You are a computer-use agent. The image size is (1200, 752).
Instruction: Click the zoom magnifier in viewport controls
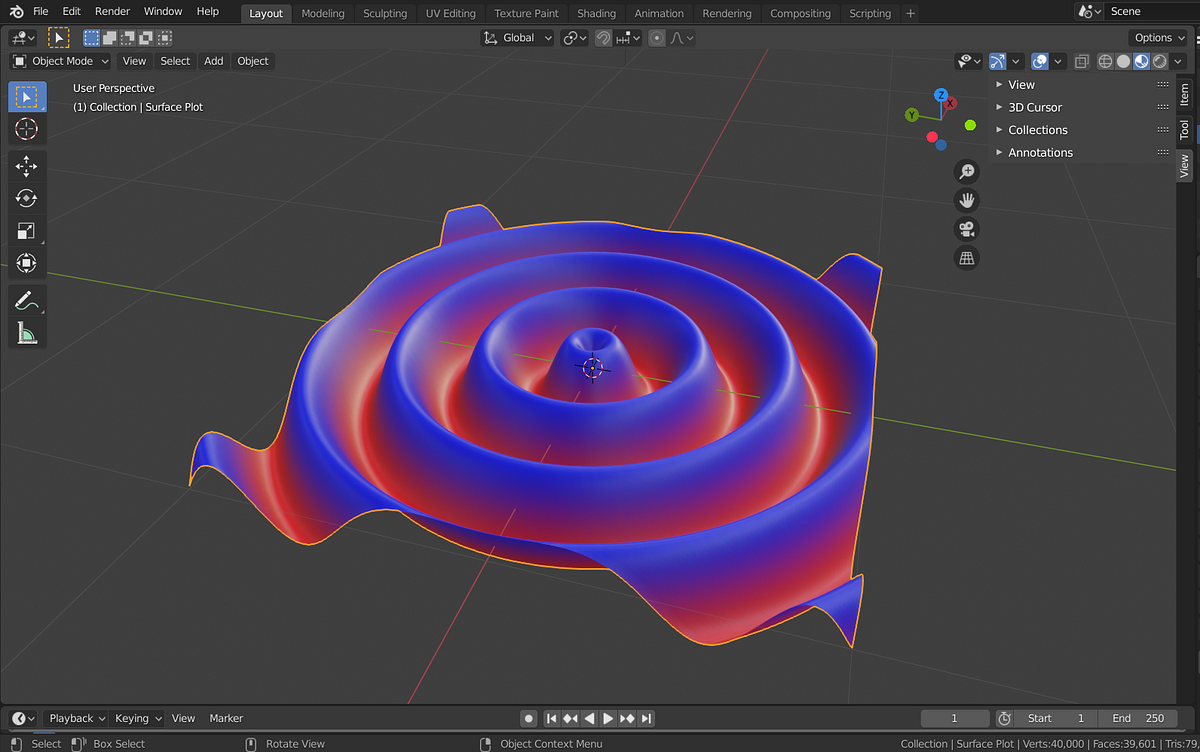966,171
